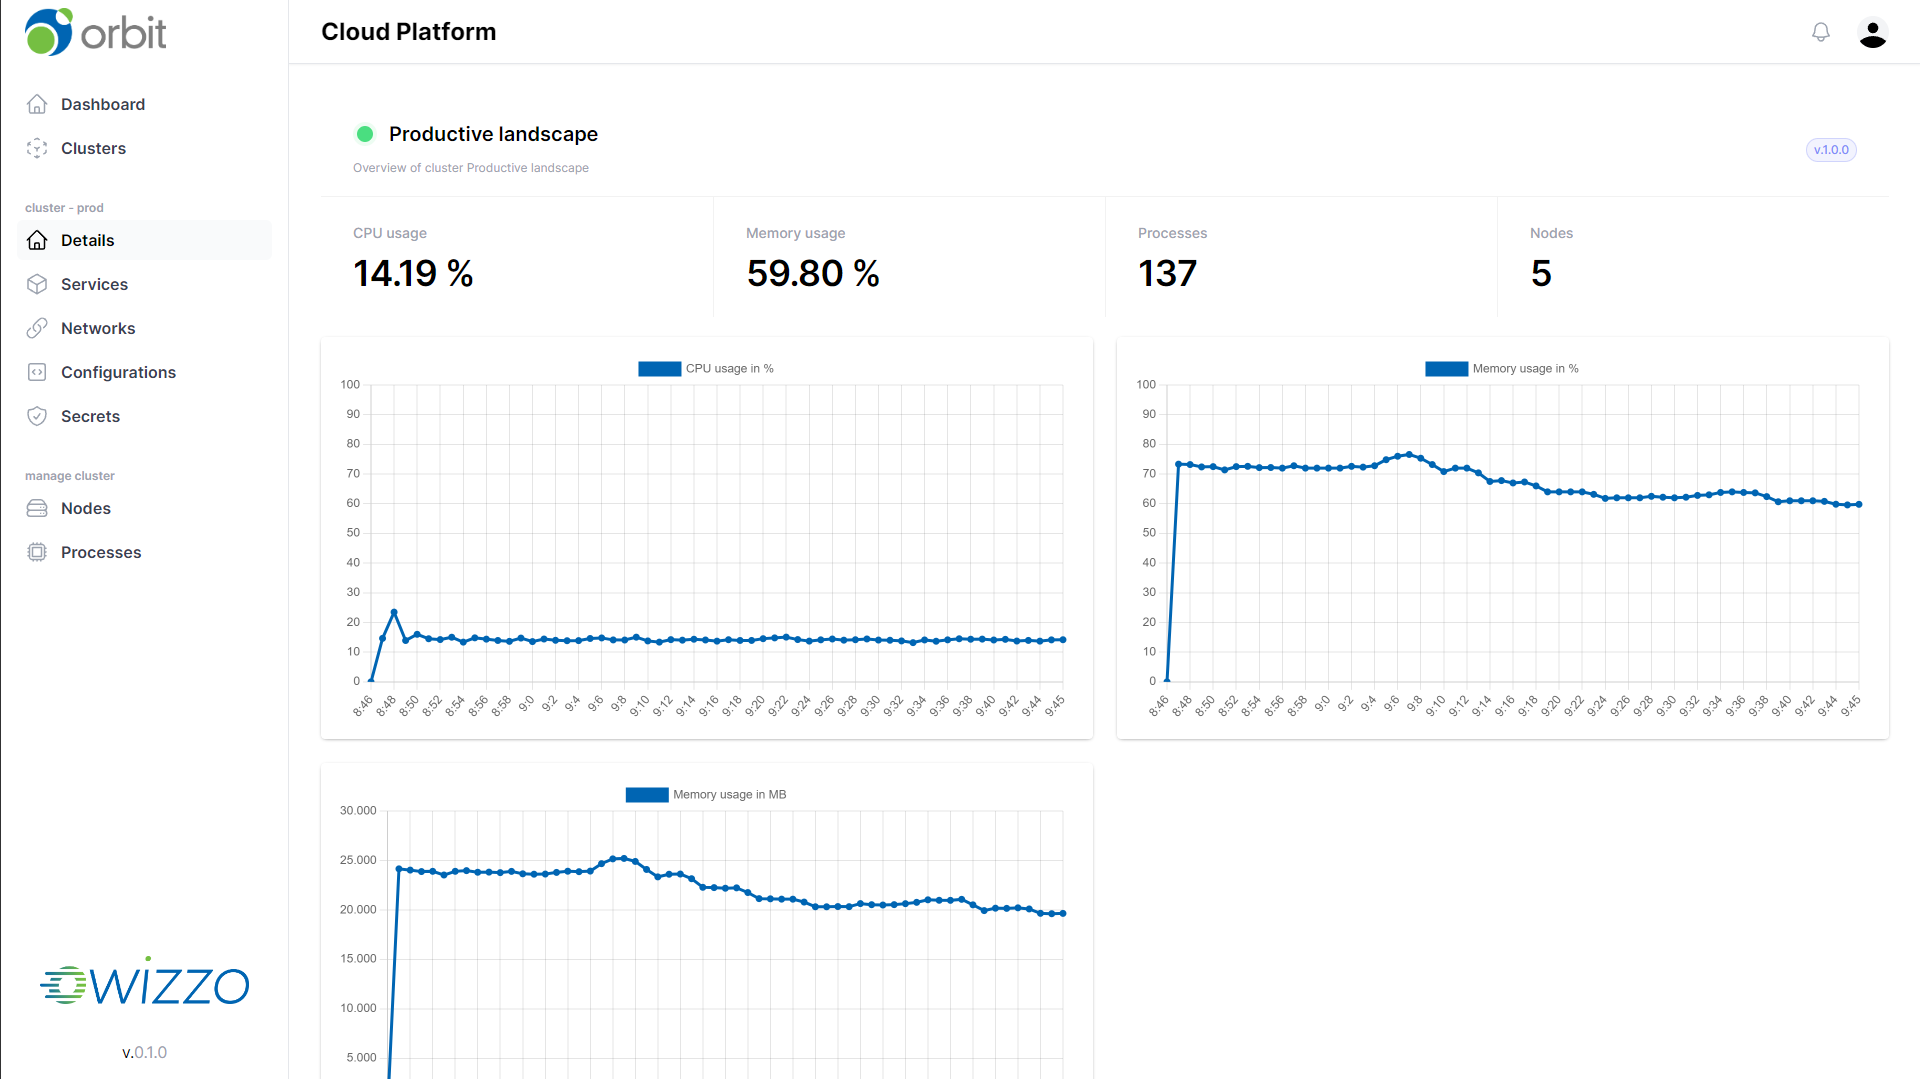Open Dashboard from the sidebar

click(144, 104)
